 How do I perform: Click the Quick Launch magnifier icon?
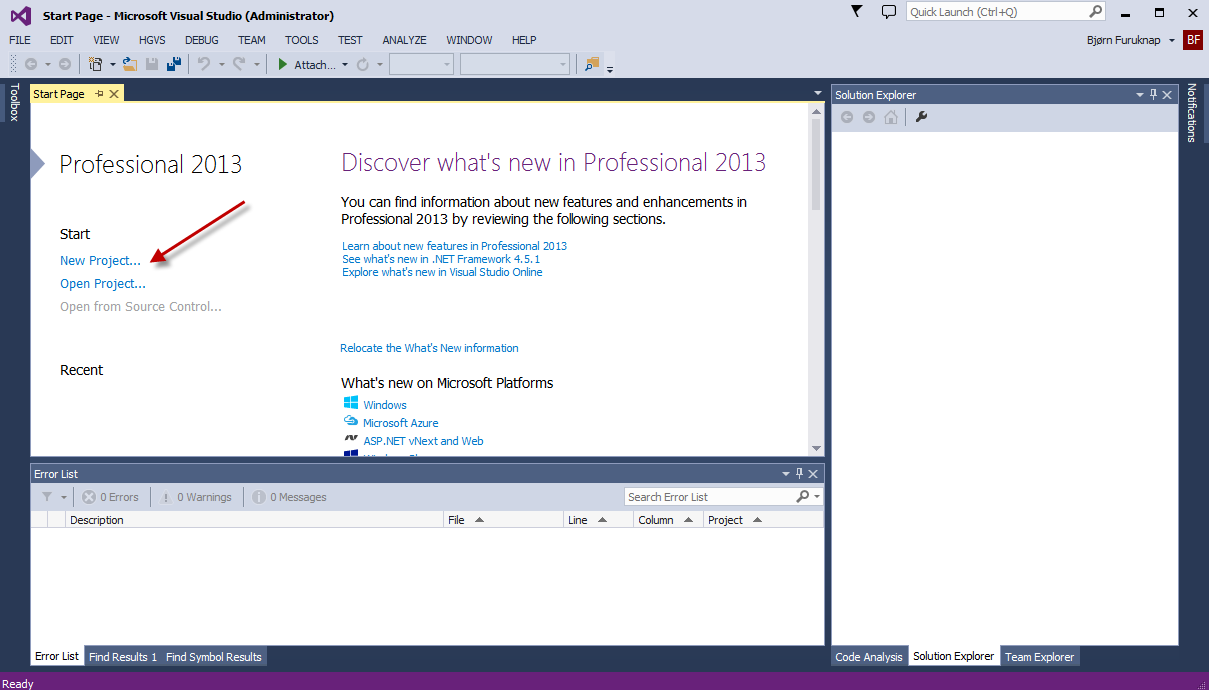(x=1095, y=12)
